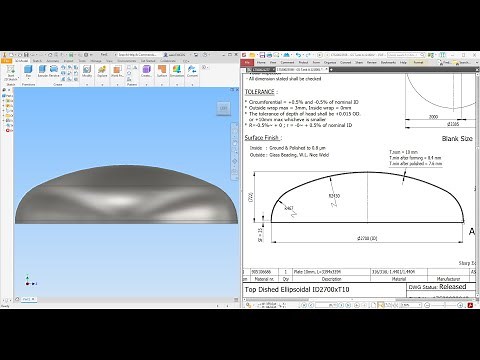Open Home tab in PDF viewer
Image resolution: width=480 pixels, height=360 pixels.
(261, 62)
